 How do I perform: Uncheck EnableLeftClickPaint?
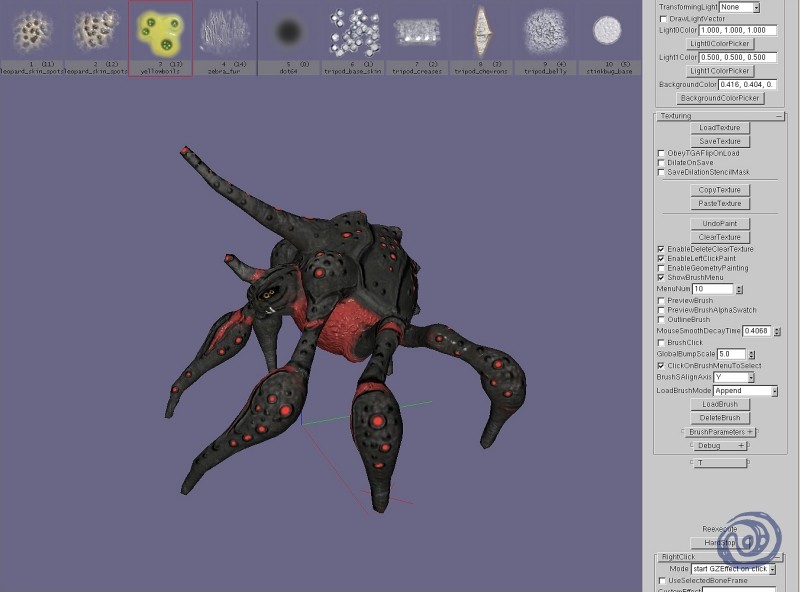coord(661,259)
